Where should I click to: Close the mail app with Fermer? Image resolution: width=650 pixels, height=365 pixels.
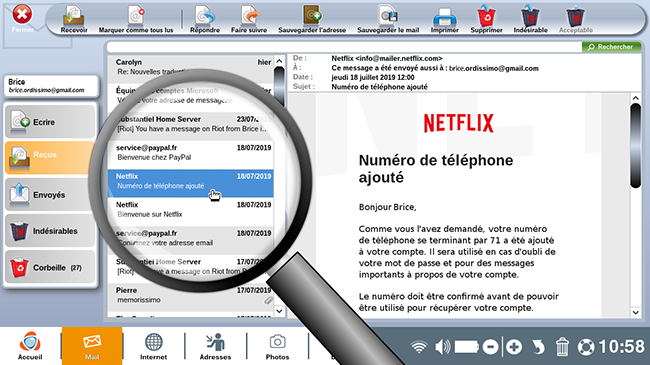[x=22, y=17]
